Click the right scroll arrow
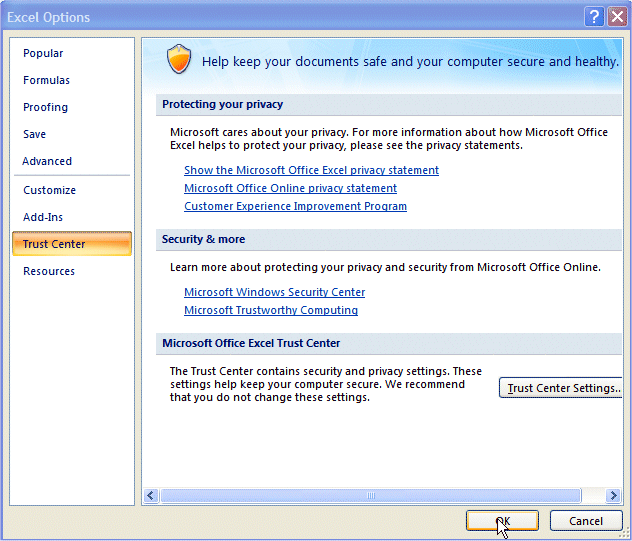Image resolution: width=632 pixels, height=541 pixels. pos(613,495)
